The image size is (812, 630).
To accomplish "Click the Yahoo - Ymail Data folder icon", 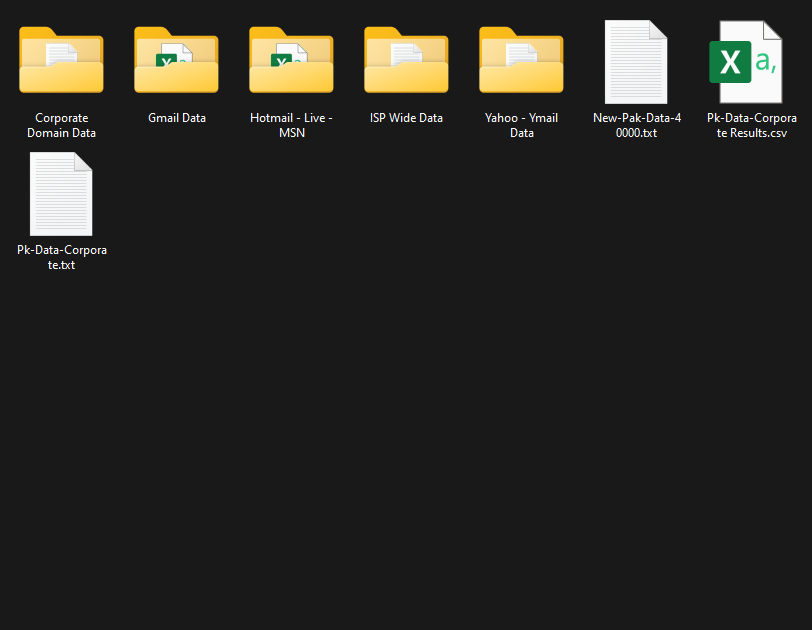I will pyautogui.click(x=521, y=62).
